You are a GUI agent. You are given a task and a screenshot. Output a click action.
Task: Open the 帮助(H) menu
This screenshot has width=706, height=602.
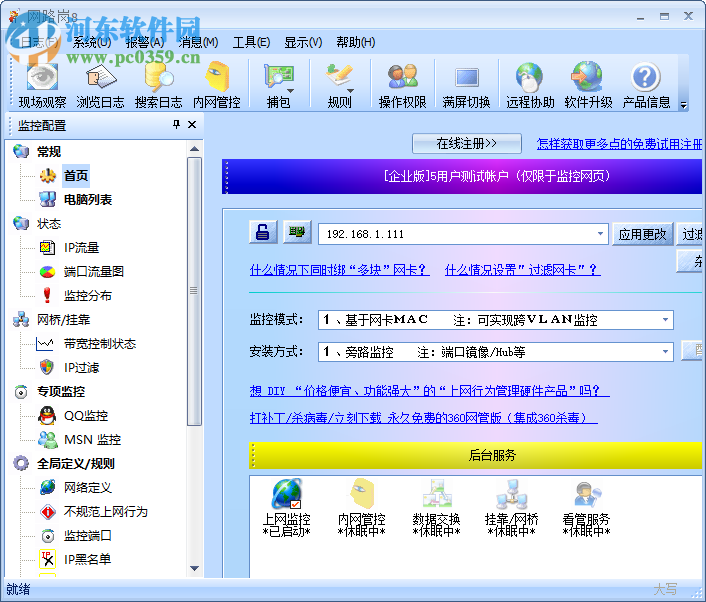click(x=356, y=42)
